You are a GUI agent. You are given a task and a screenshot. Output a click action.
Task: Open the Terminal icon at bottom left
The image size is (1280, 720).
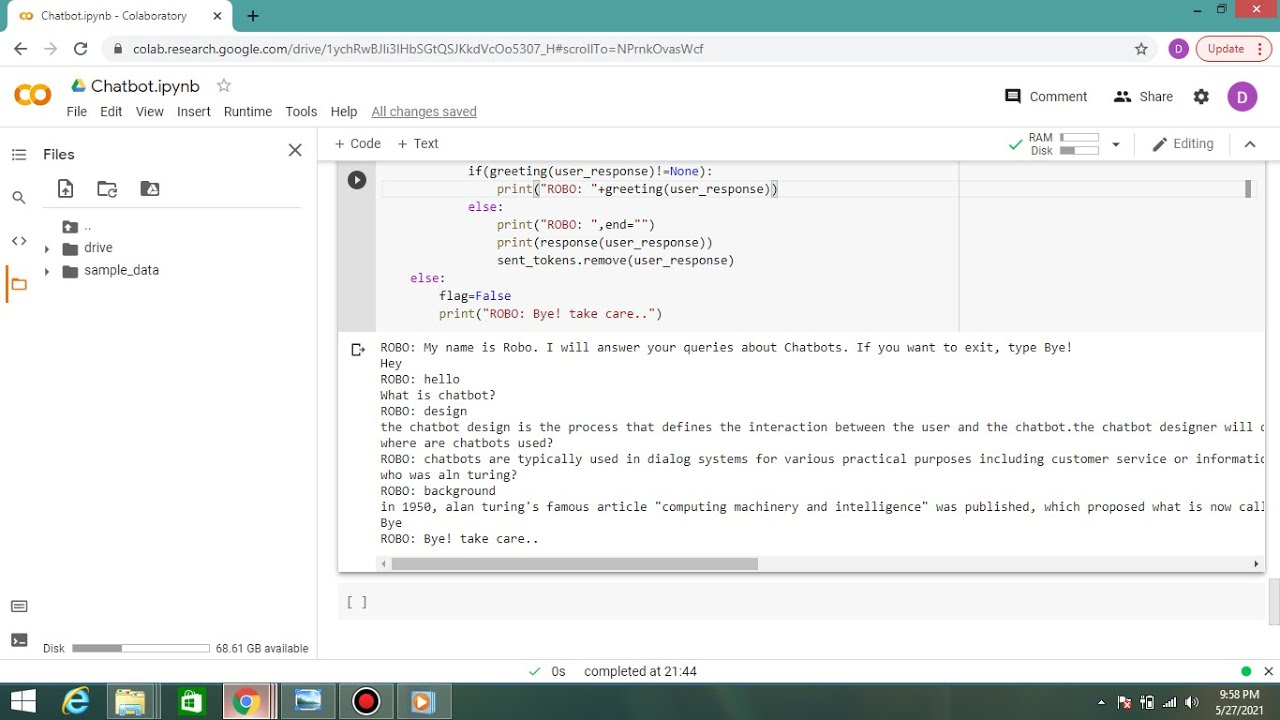(x=18, y=640)
